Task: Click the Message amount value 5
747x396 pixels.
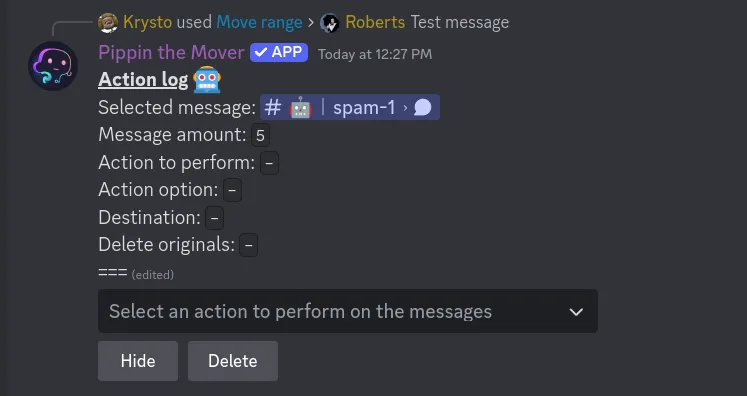Action: [260, 135]
